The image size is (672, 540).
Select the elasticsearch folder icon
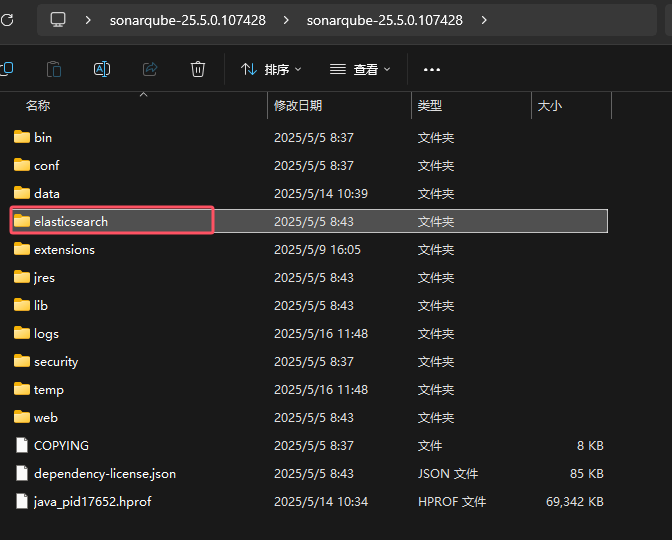click(22, 221)
